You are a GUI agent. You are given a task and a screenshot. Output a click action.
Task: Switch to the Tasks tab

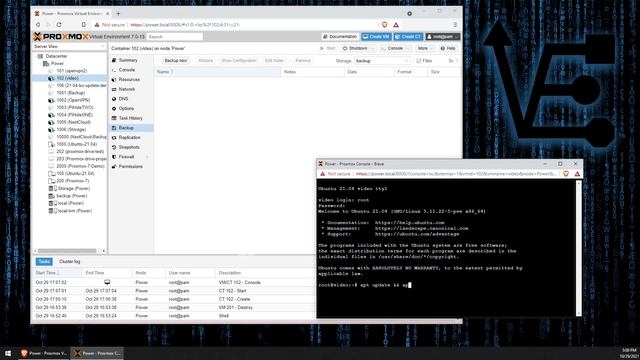point(44,261)
